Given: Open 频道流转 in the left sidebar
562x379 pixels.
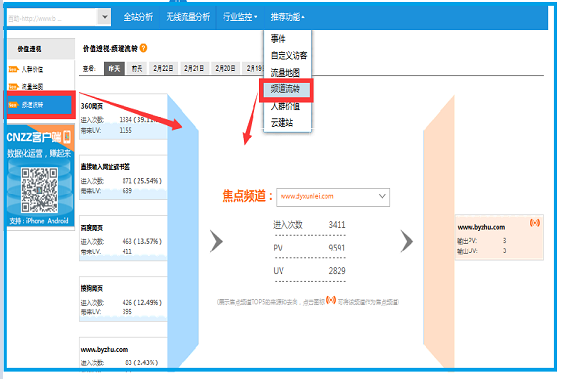Looking at the screenshot, I should click(39, 105).
